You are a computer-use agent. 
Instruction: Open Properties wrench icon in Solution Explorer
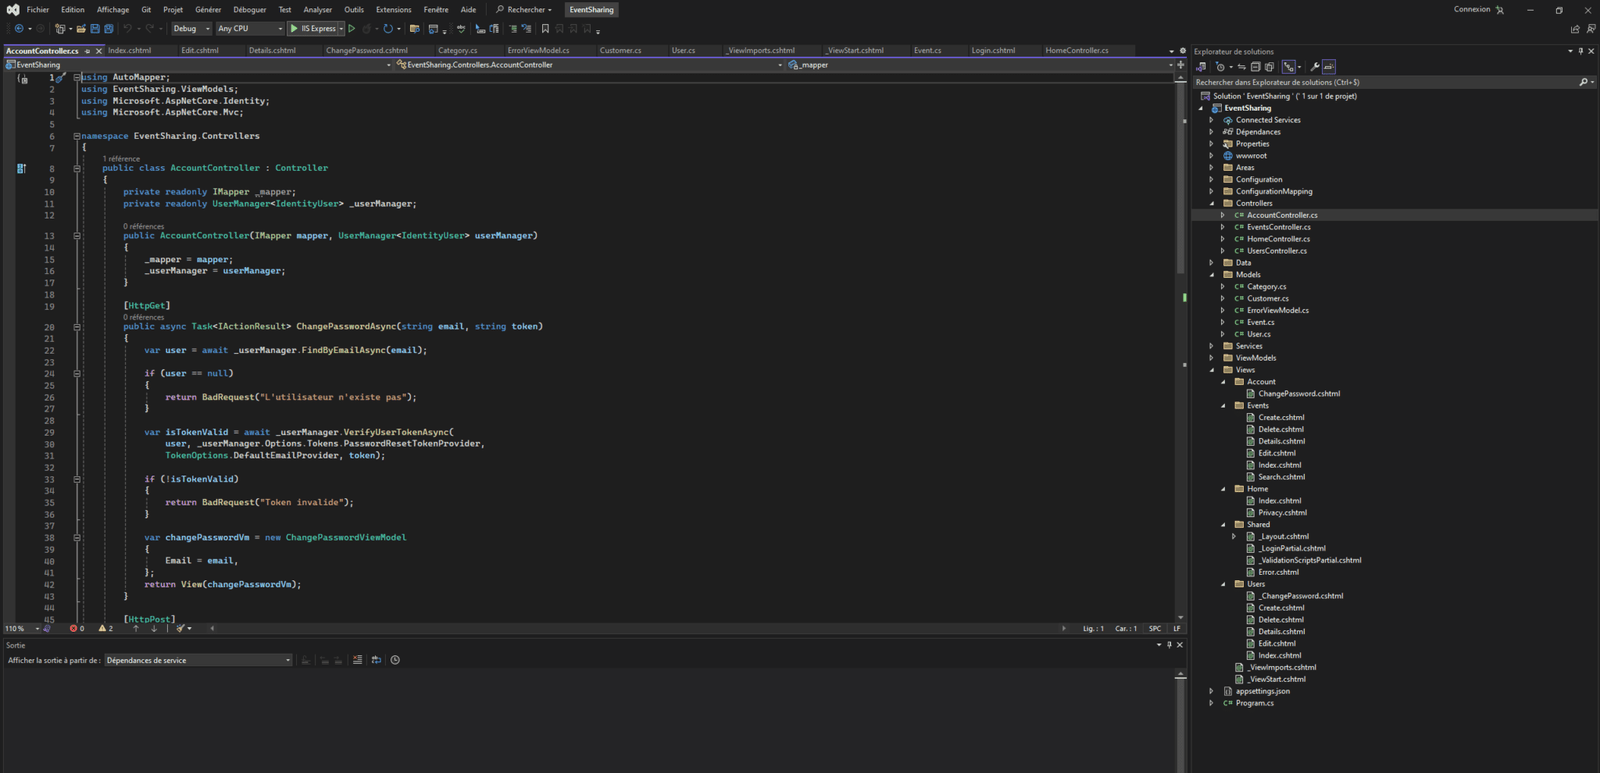(1315, 67)
